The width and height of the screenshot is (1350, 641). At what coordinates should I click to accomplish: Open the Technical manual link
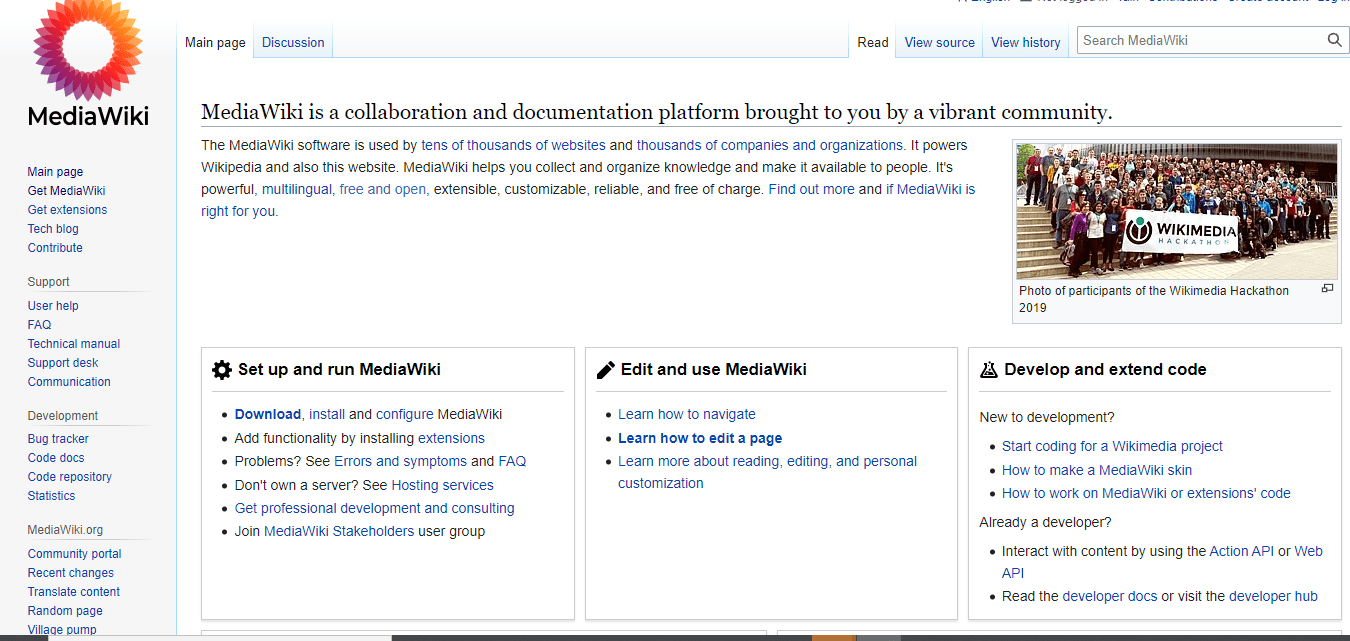coord(74,344)
